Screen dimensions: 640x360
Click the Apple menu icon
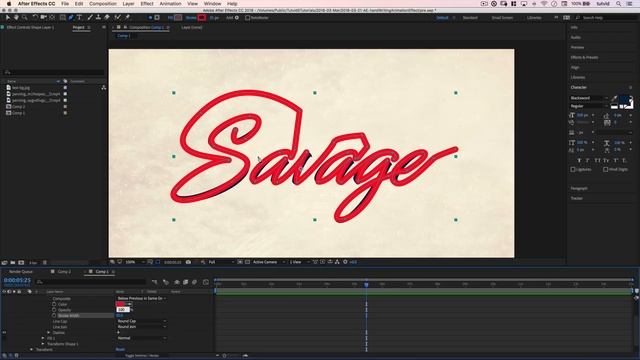pyautogui.click(x=9, y=4)
